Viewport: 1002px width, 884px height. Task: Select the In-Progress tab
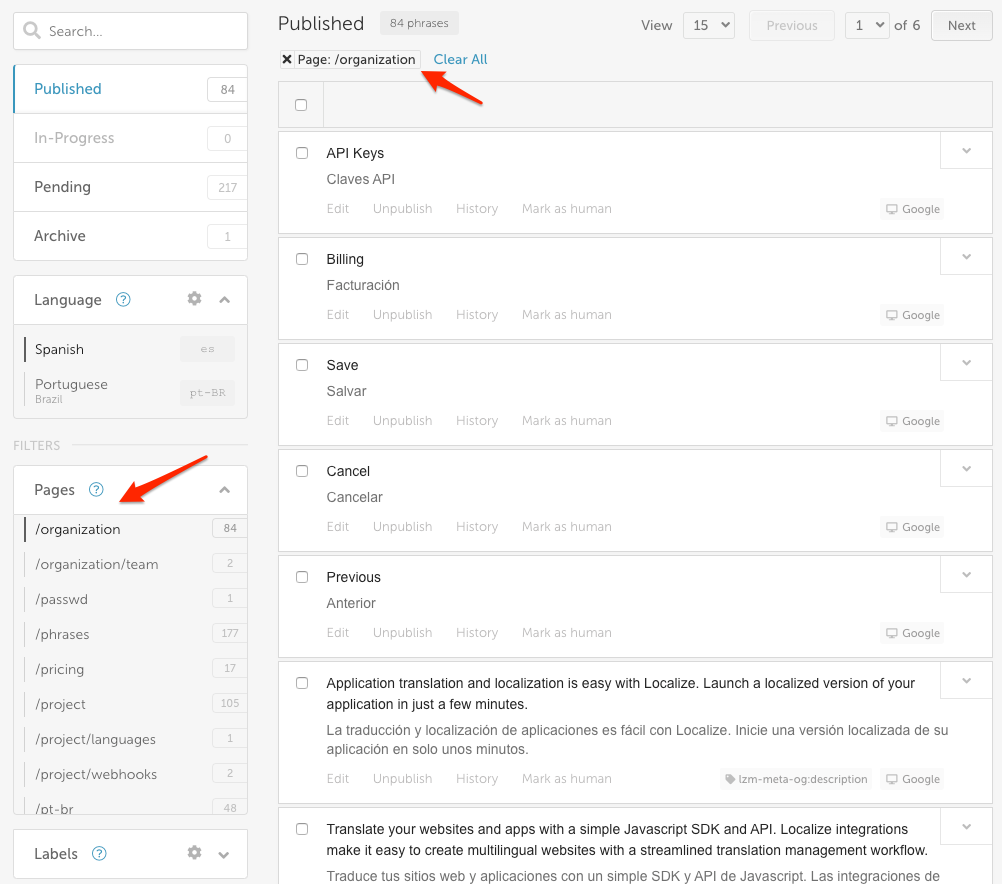[131, 138]
